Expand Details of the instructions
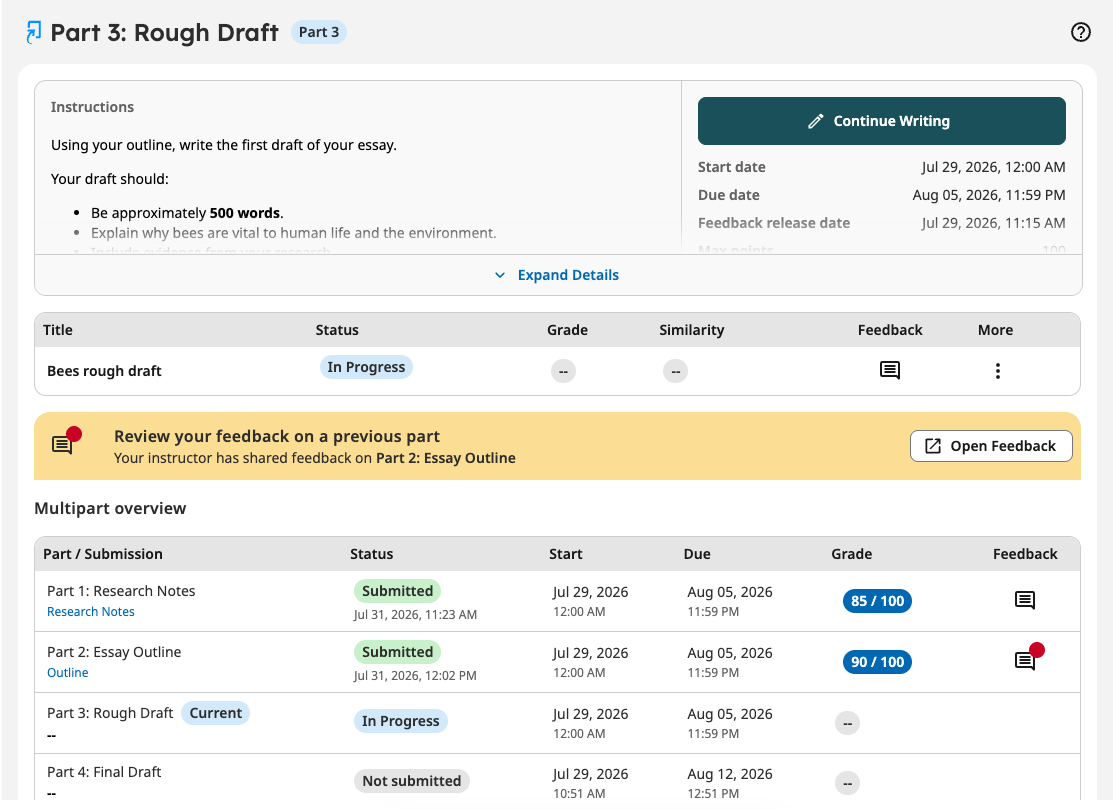1113x809 pixels. (557, 275)
